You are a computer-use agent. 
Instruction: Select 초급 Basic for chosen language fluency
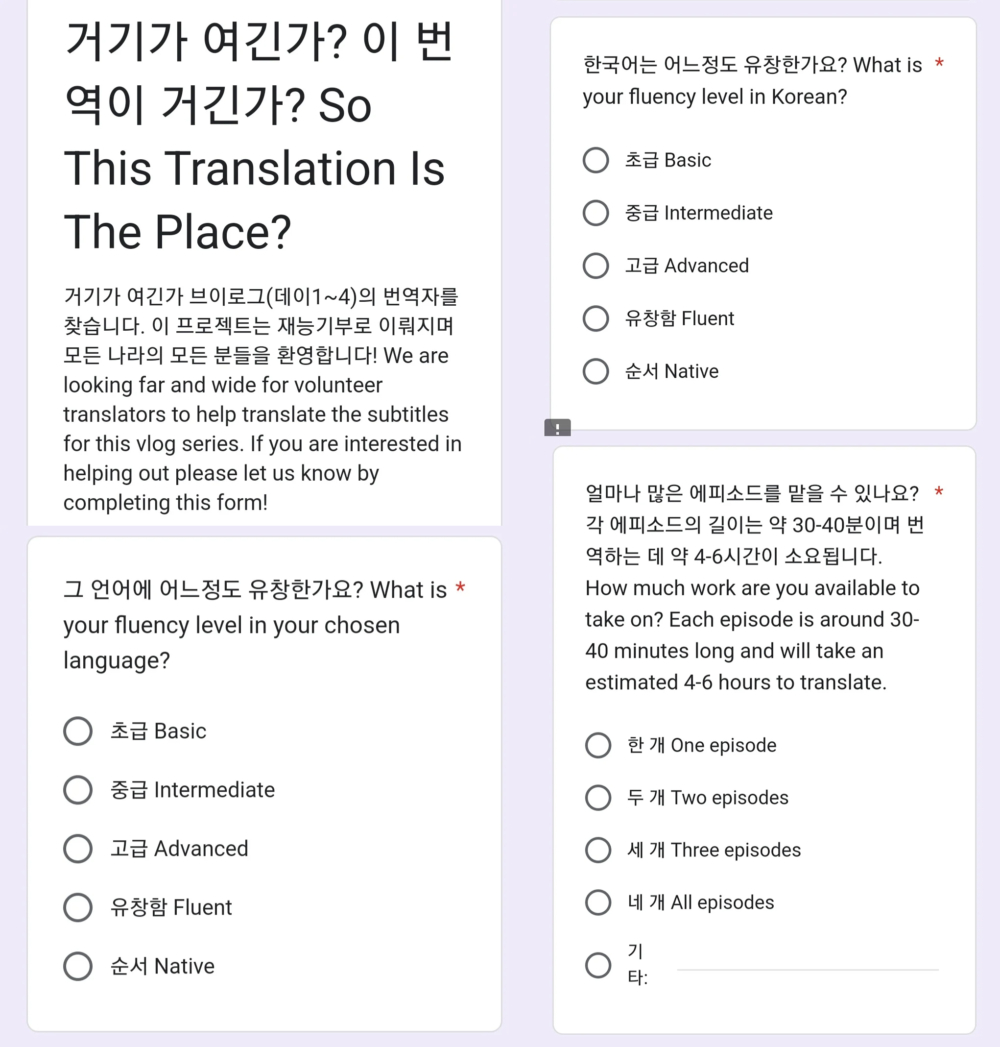tap(78, 731)
